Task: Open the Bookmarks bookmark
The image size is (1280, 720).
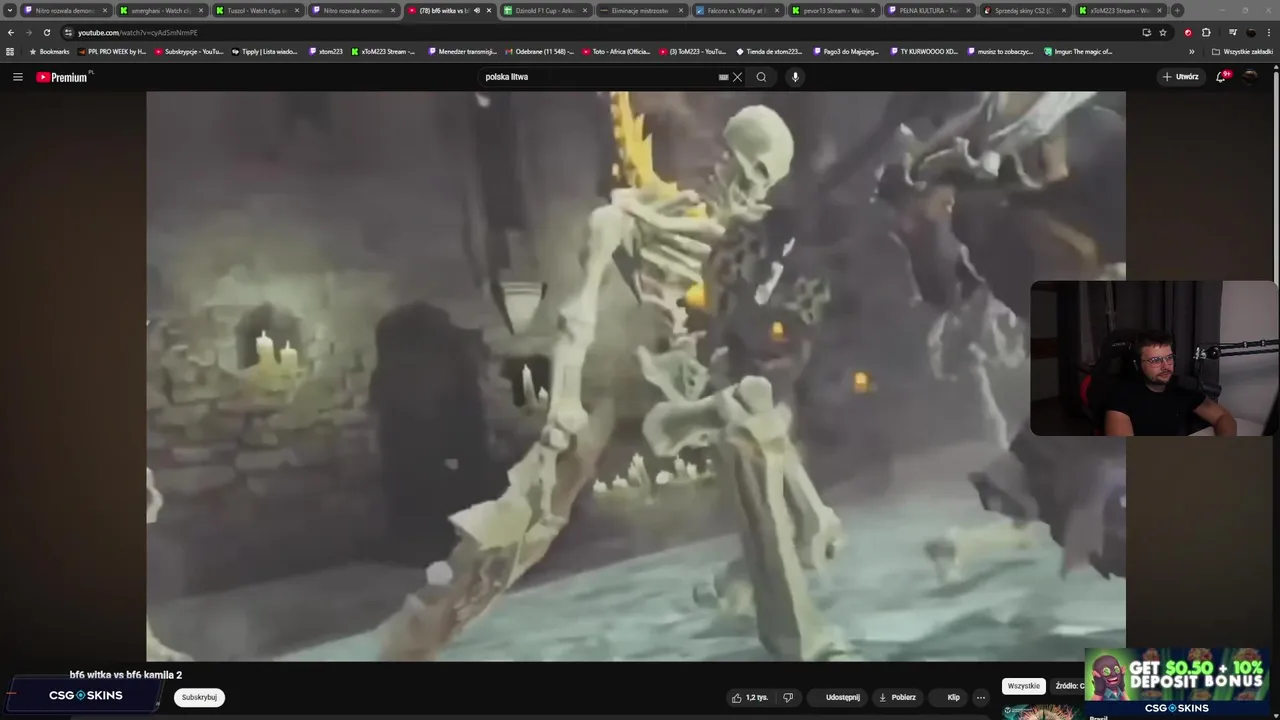Action: pos(49,51)
